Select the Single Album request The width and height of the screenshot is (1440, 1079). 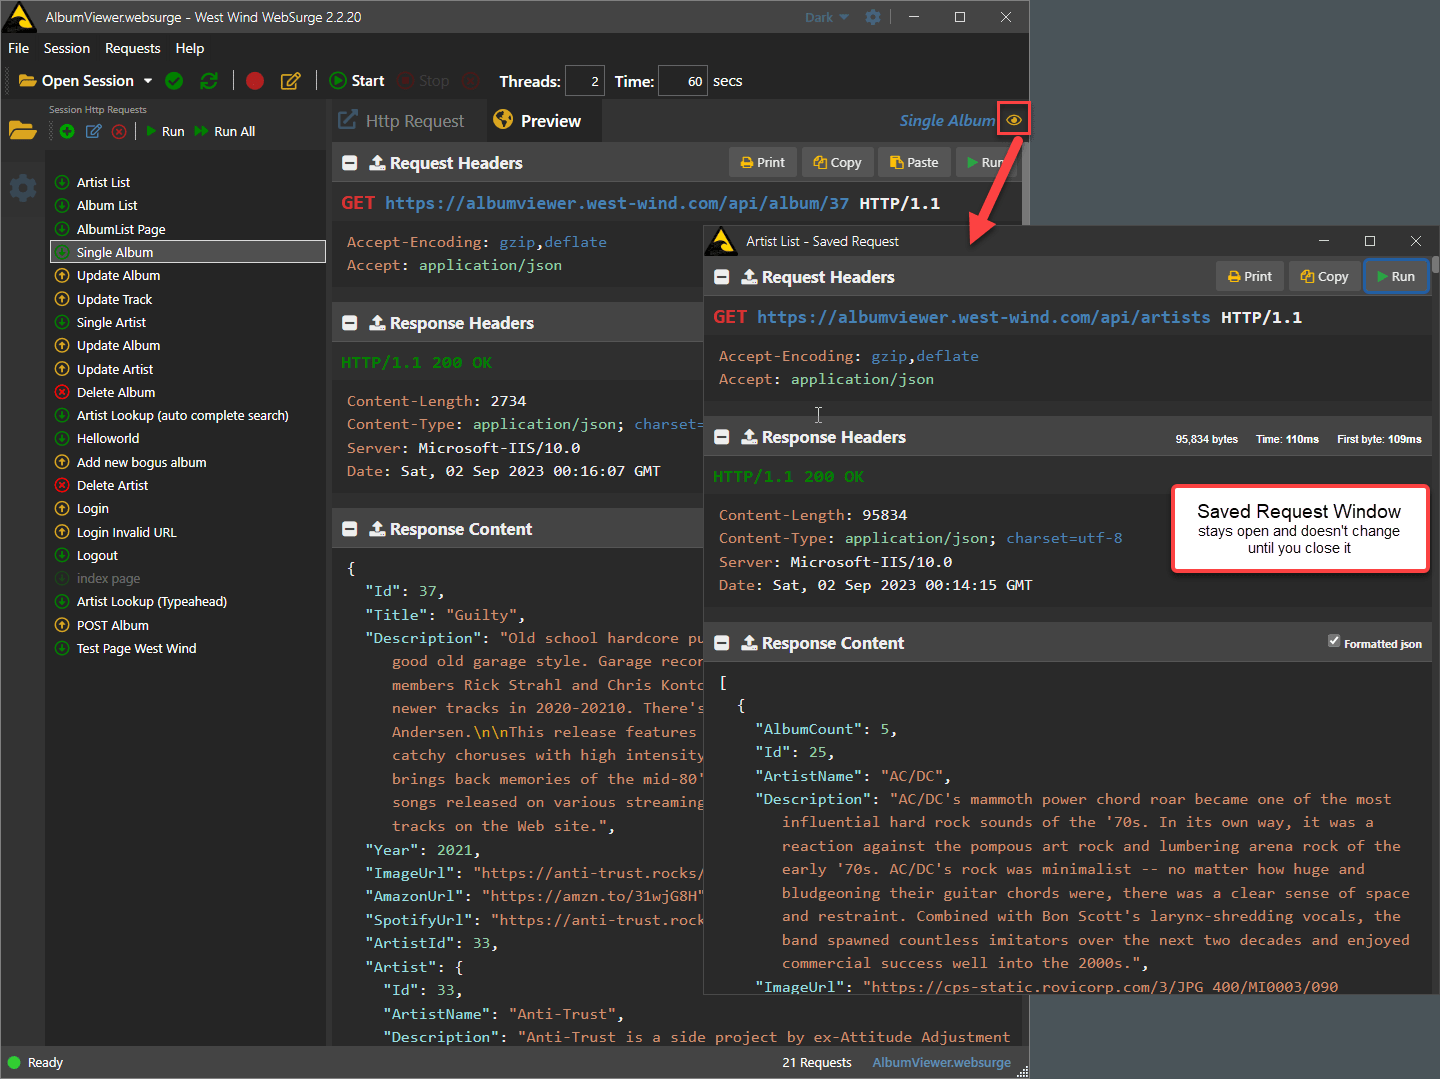188,252
